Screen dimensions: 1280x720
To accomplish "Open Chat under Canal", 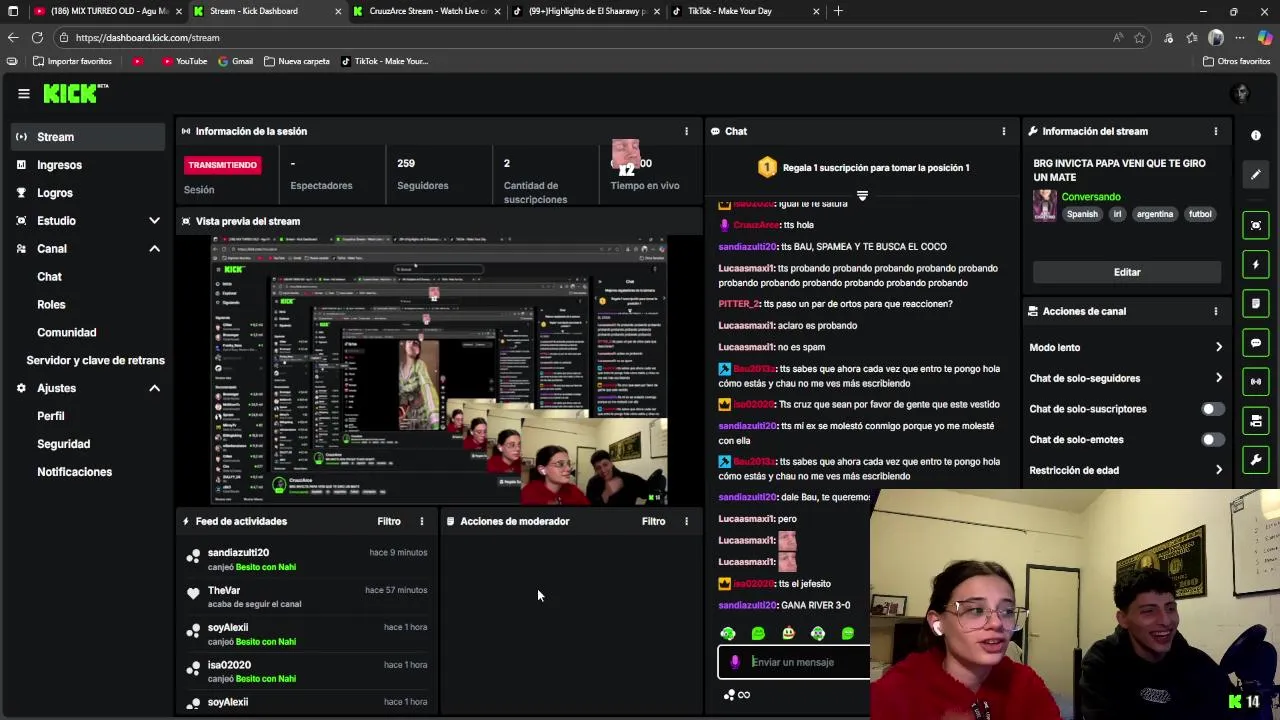I will 50,276.
